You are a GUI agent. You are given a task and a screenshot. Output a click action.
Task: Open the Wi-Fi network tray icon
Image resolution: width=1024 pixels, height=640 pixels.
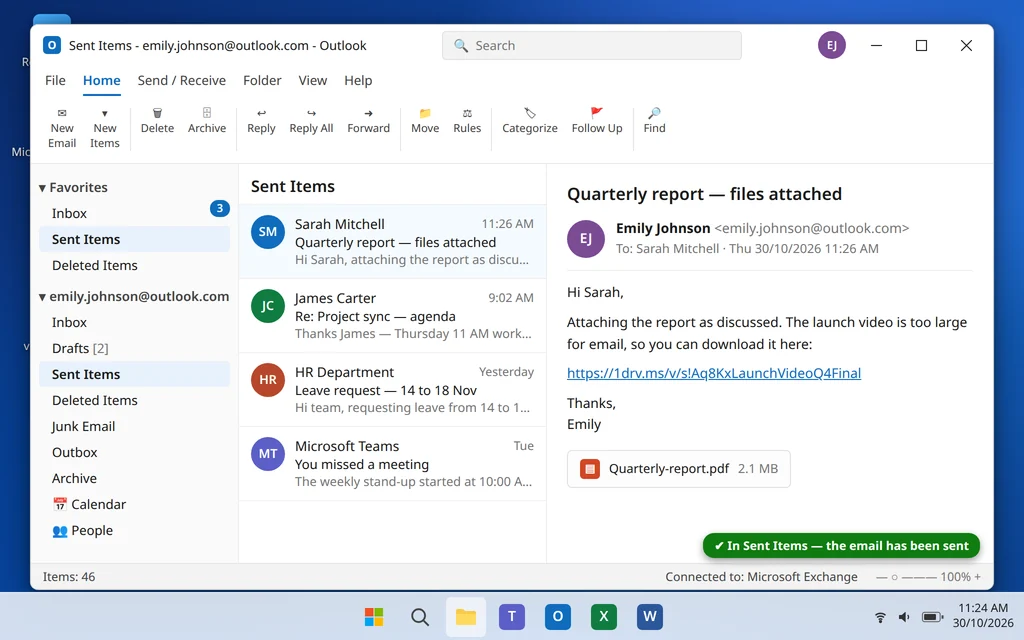(x=880, y=617)
